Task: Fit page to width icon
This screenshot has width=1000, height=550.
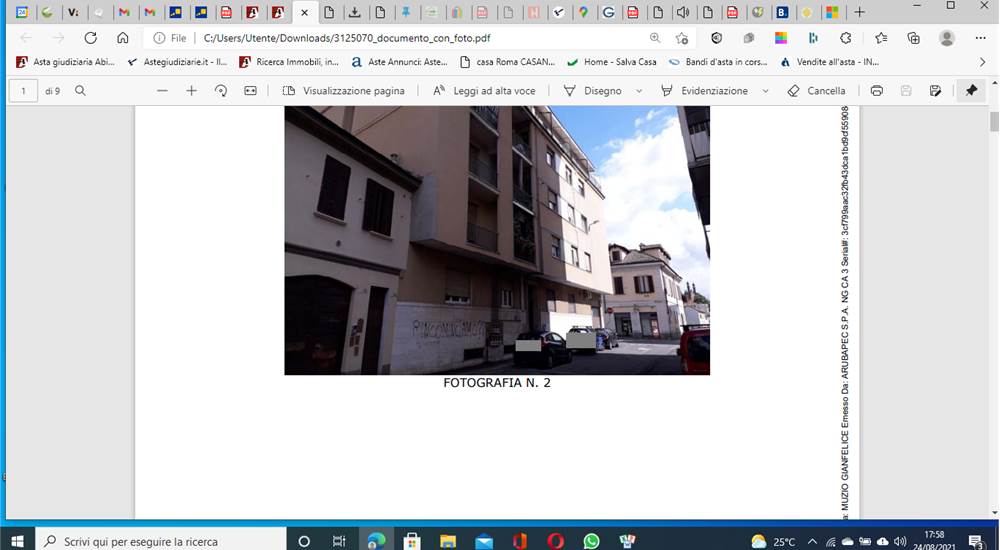Action: click(251, 91)
